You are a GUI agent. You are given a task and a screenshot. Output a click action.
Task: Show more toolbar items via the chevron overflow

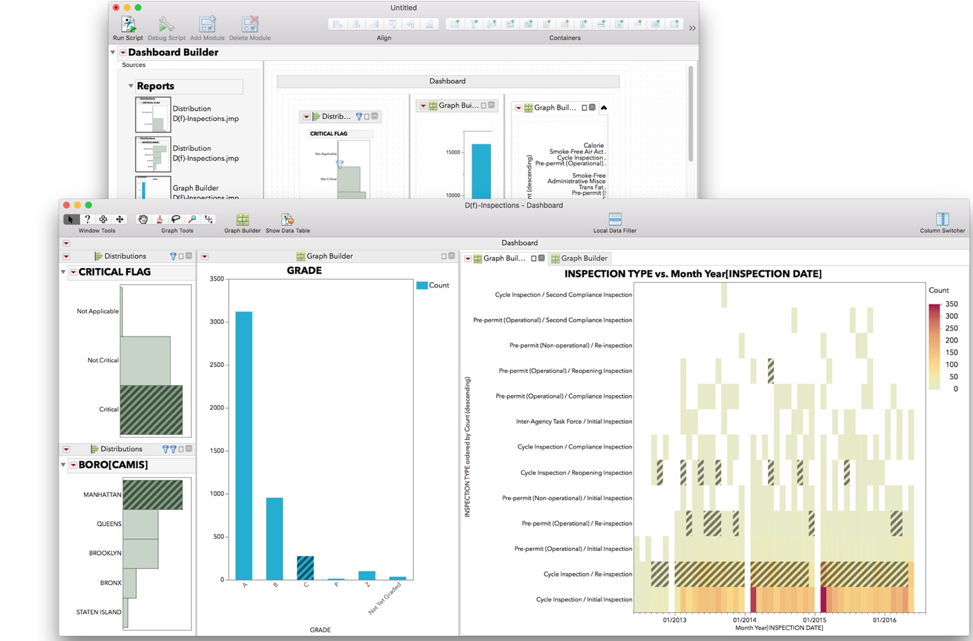[692, 28]
